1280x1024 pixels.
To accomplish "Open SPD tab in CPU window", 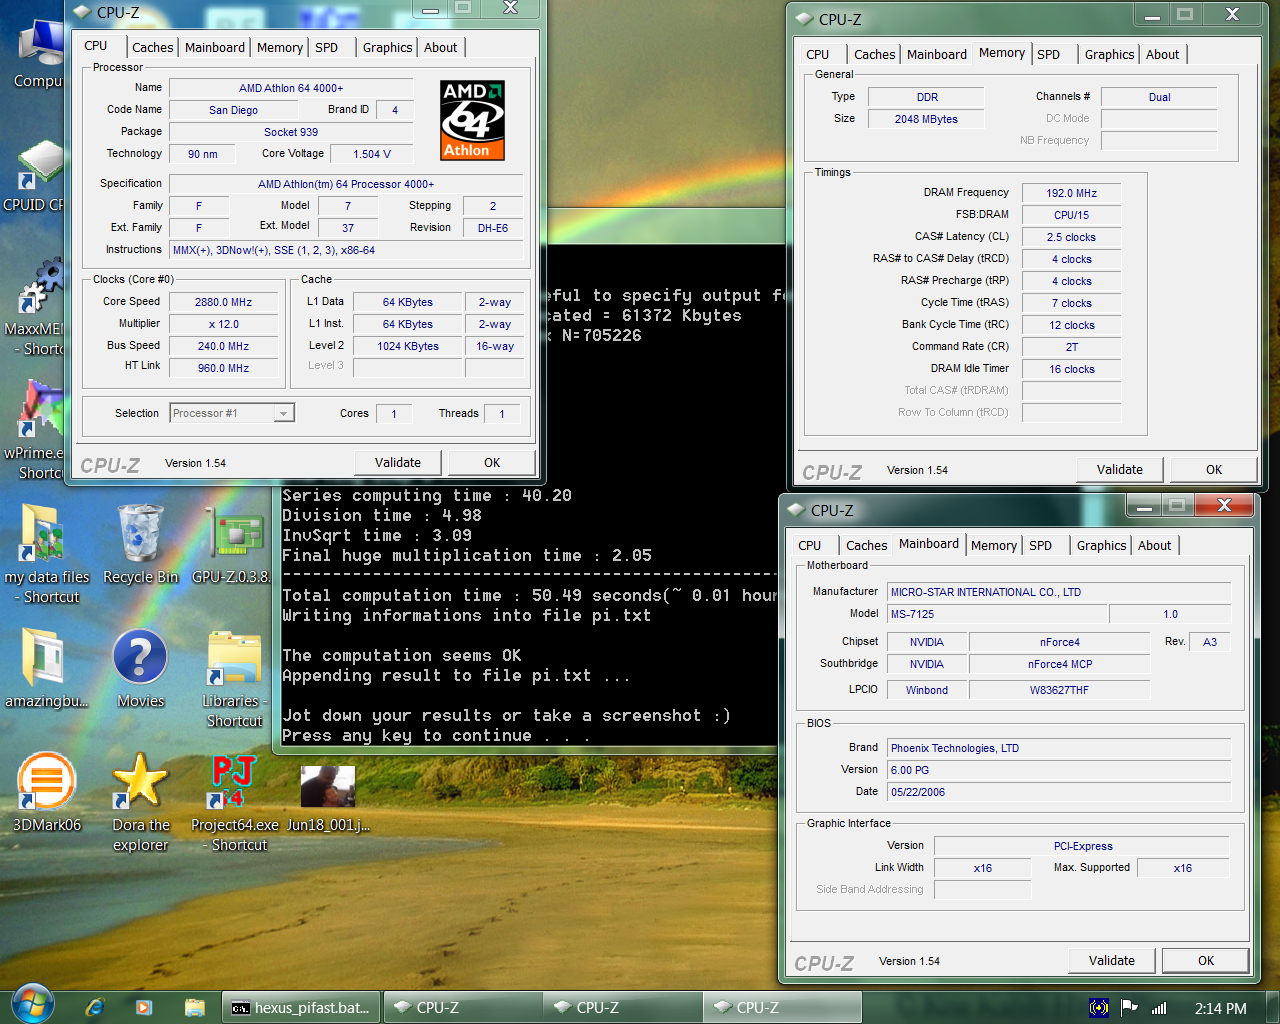I will 327,47.
